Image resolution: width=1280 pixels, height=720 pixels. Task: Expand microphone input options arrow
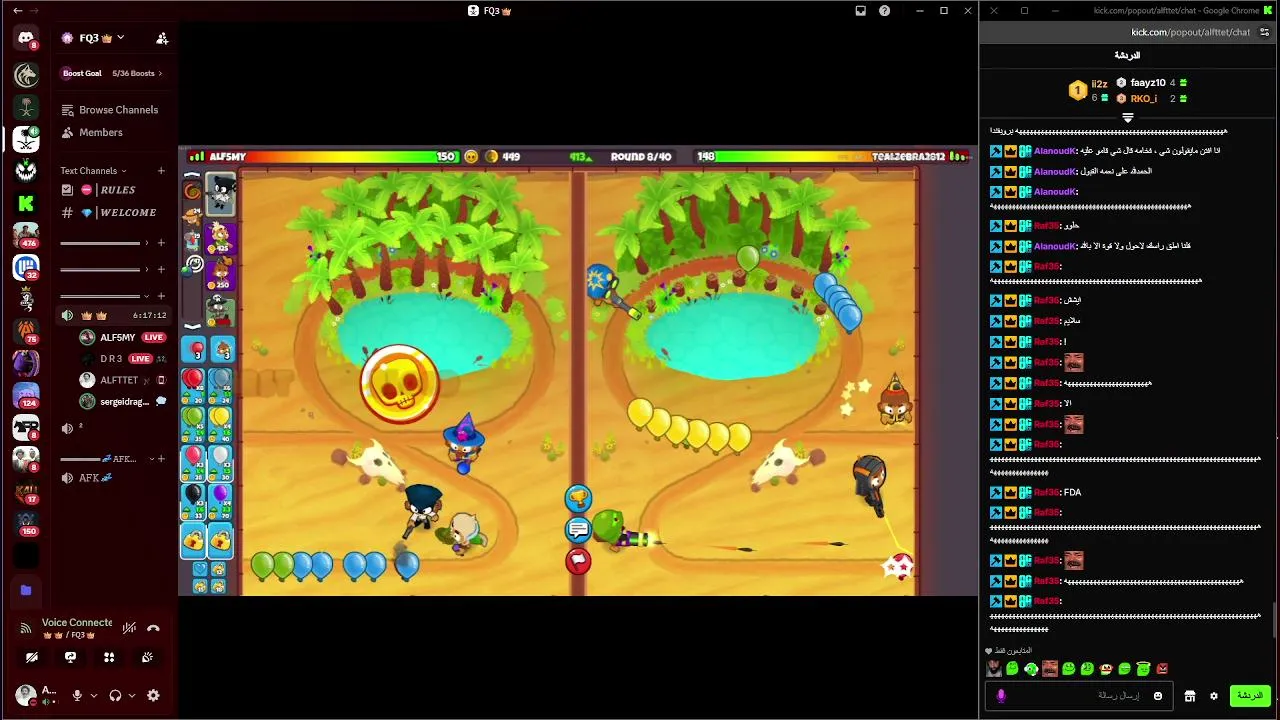pos(93,695)
